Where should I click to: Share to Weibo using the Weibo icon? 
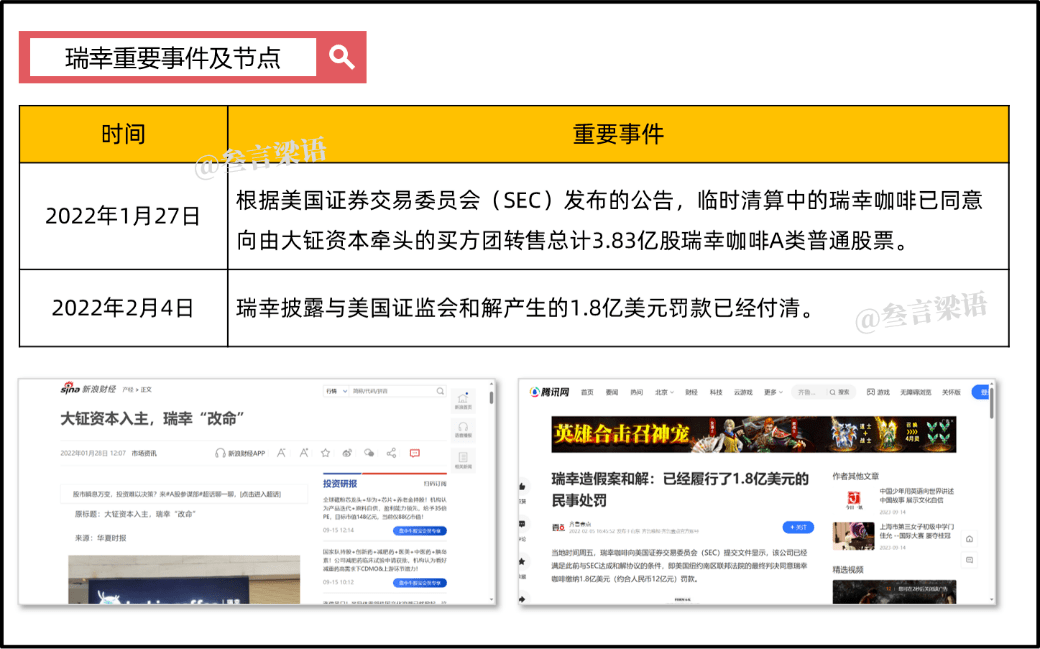coord(347,453)
